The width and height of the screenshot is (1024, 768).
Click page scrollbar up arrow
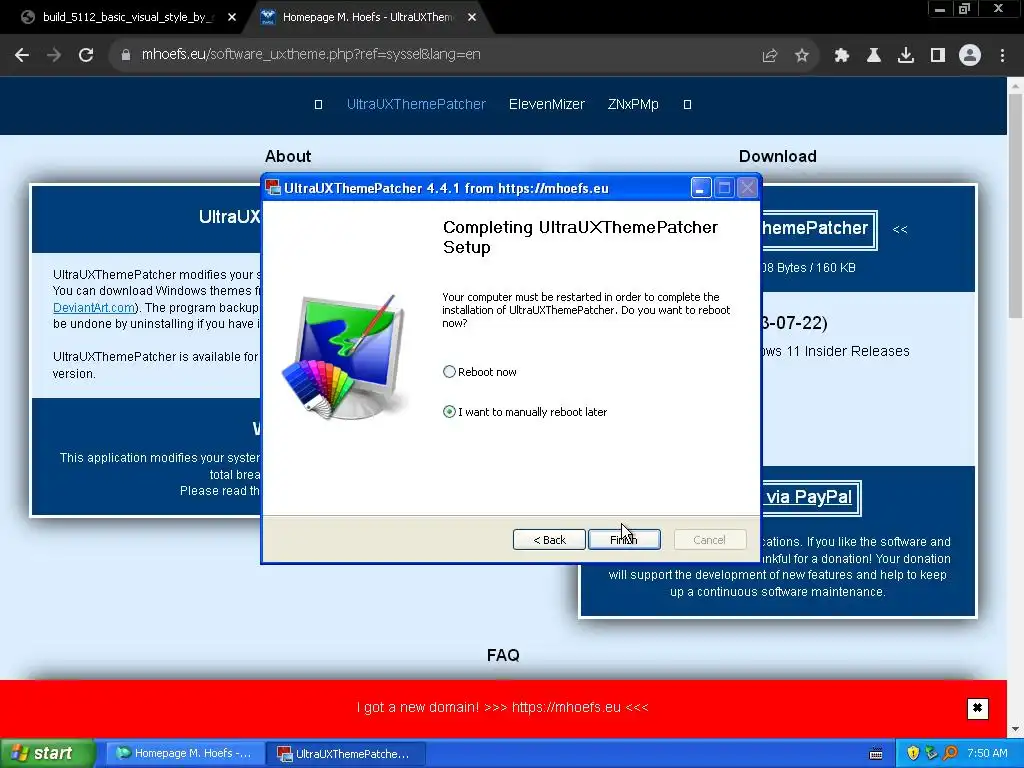click(1016, 85)
